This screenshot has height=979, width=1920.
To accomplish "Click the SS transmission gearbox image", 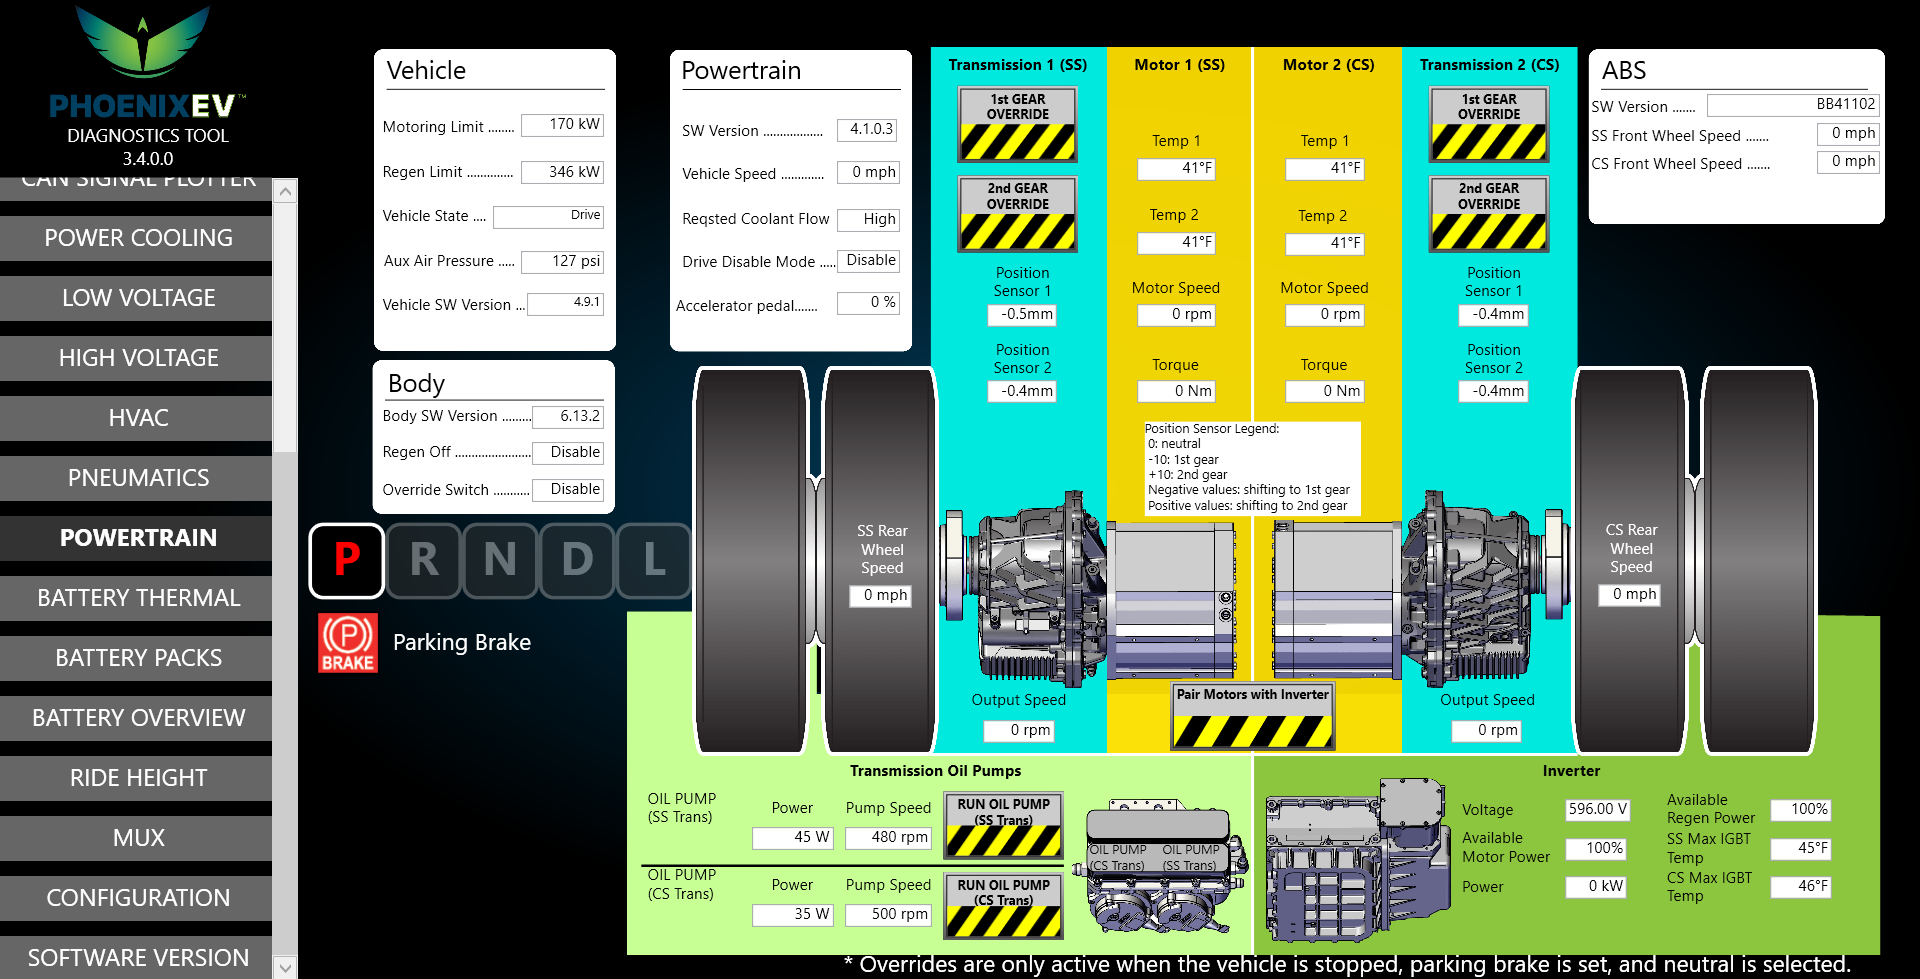I will (1022, 588).
